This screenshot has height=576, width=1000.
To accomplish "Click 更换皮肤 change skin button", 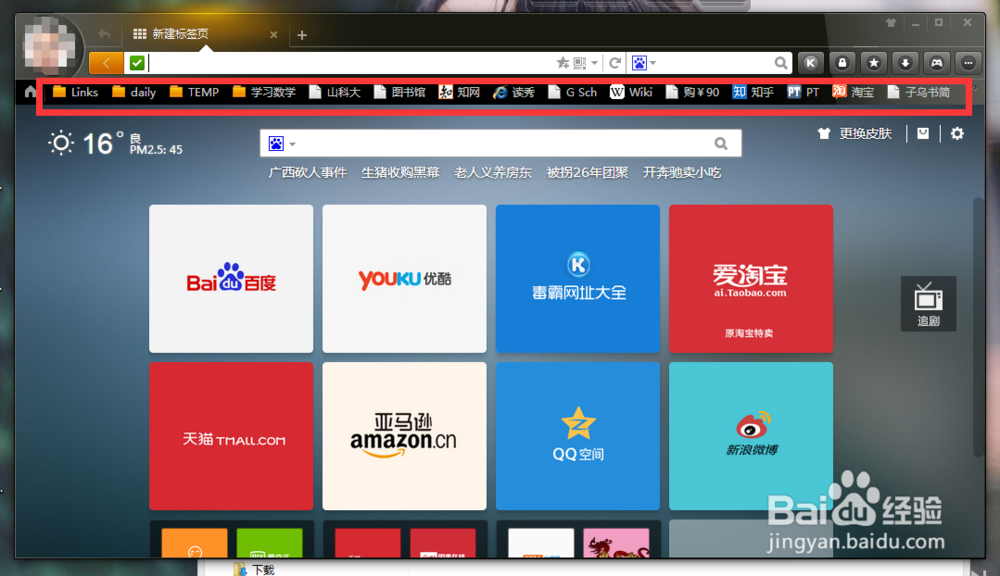I will pyautogui.click(x=855, y=133).
